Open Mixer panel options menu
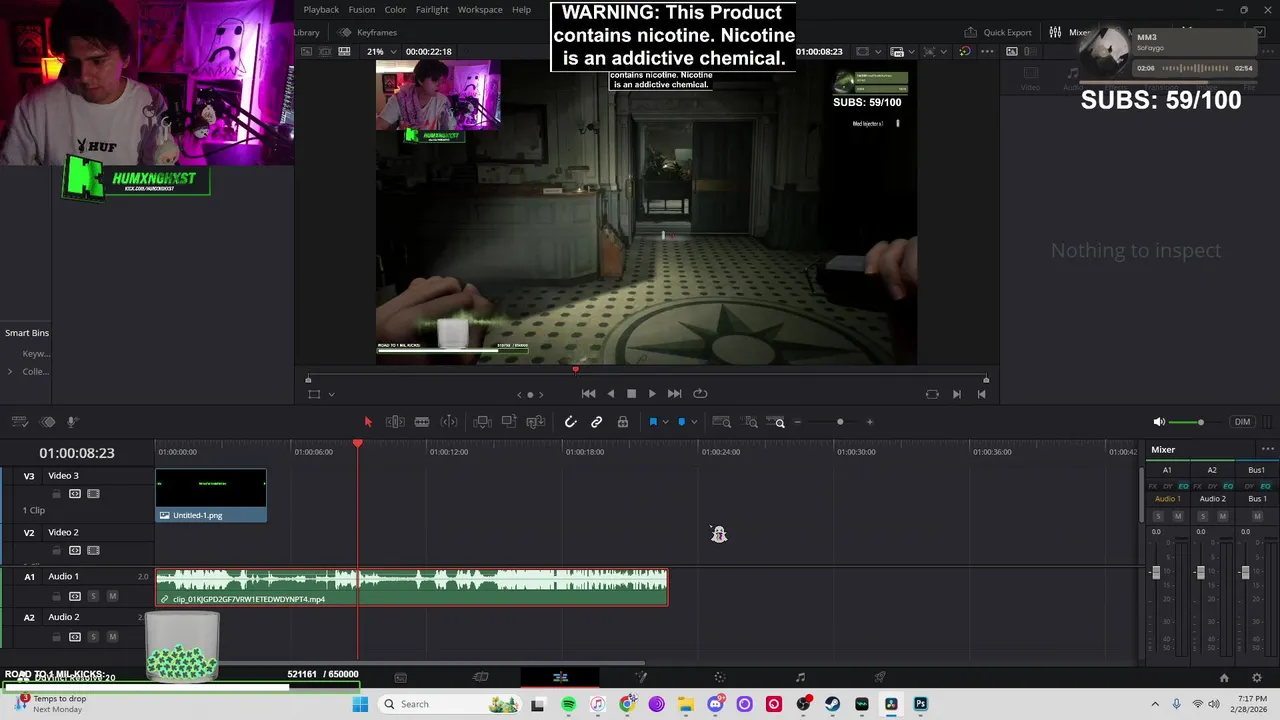Viewport: 1280px width, 720px height. coord(1267,450)
